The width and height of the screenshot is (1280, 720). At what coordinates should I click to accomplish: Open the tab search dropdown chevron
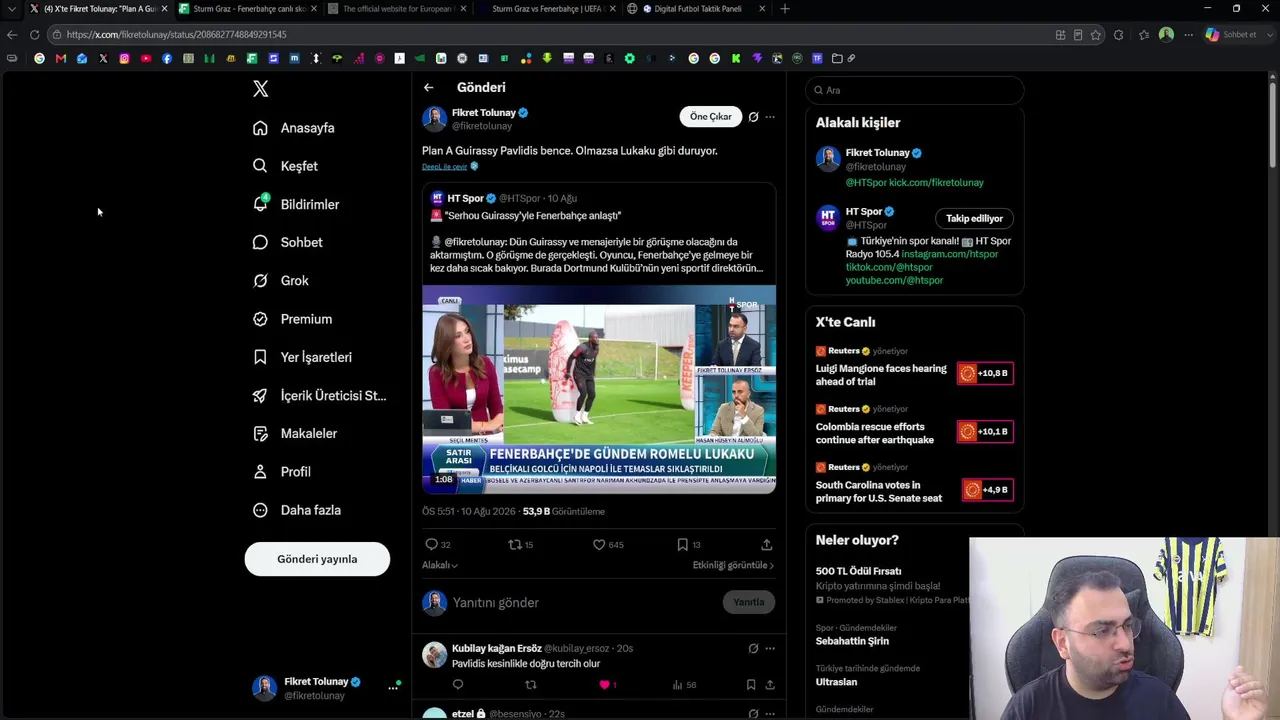coord(11,9)
